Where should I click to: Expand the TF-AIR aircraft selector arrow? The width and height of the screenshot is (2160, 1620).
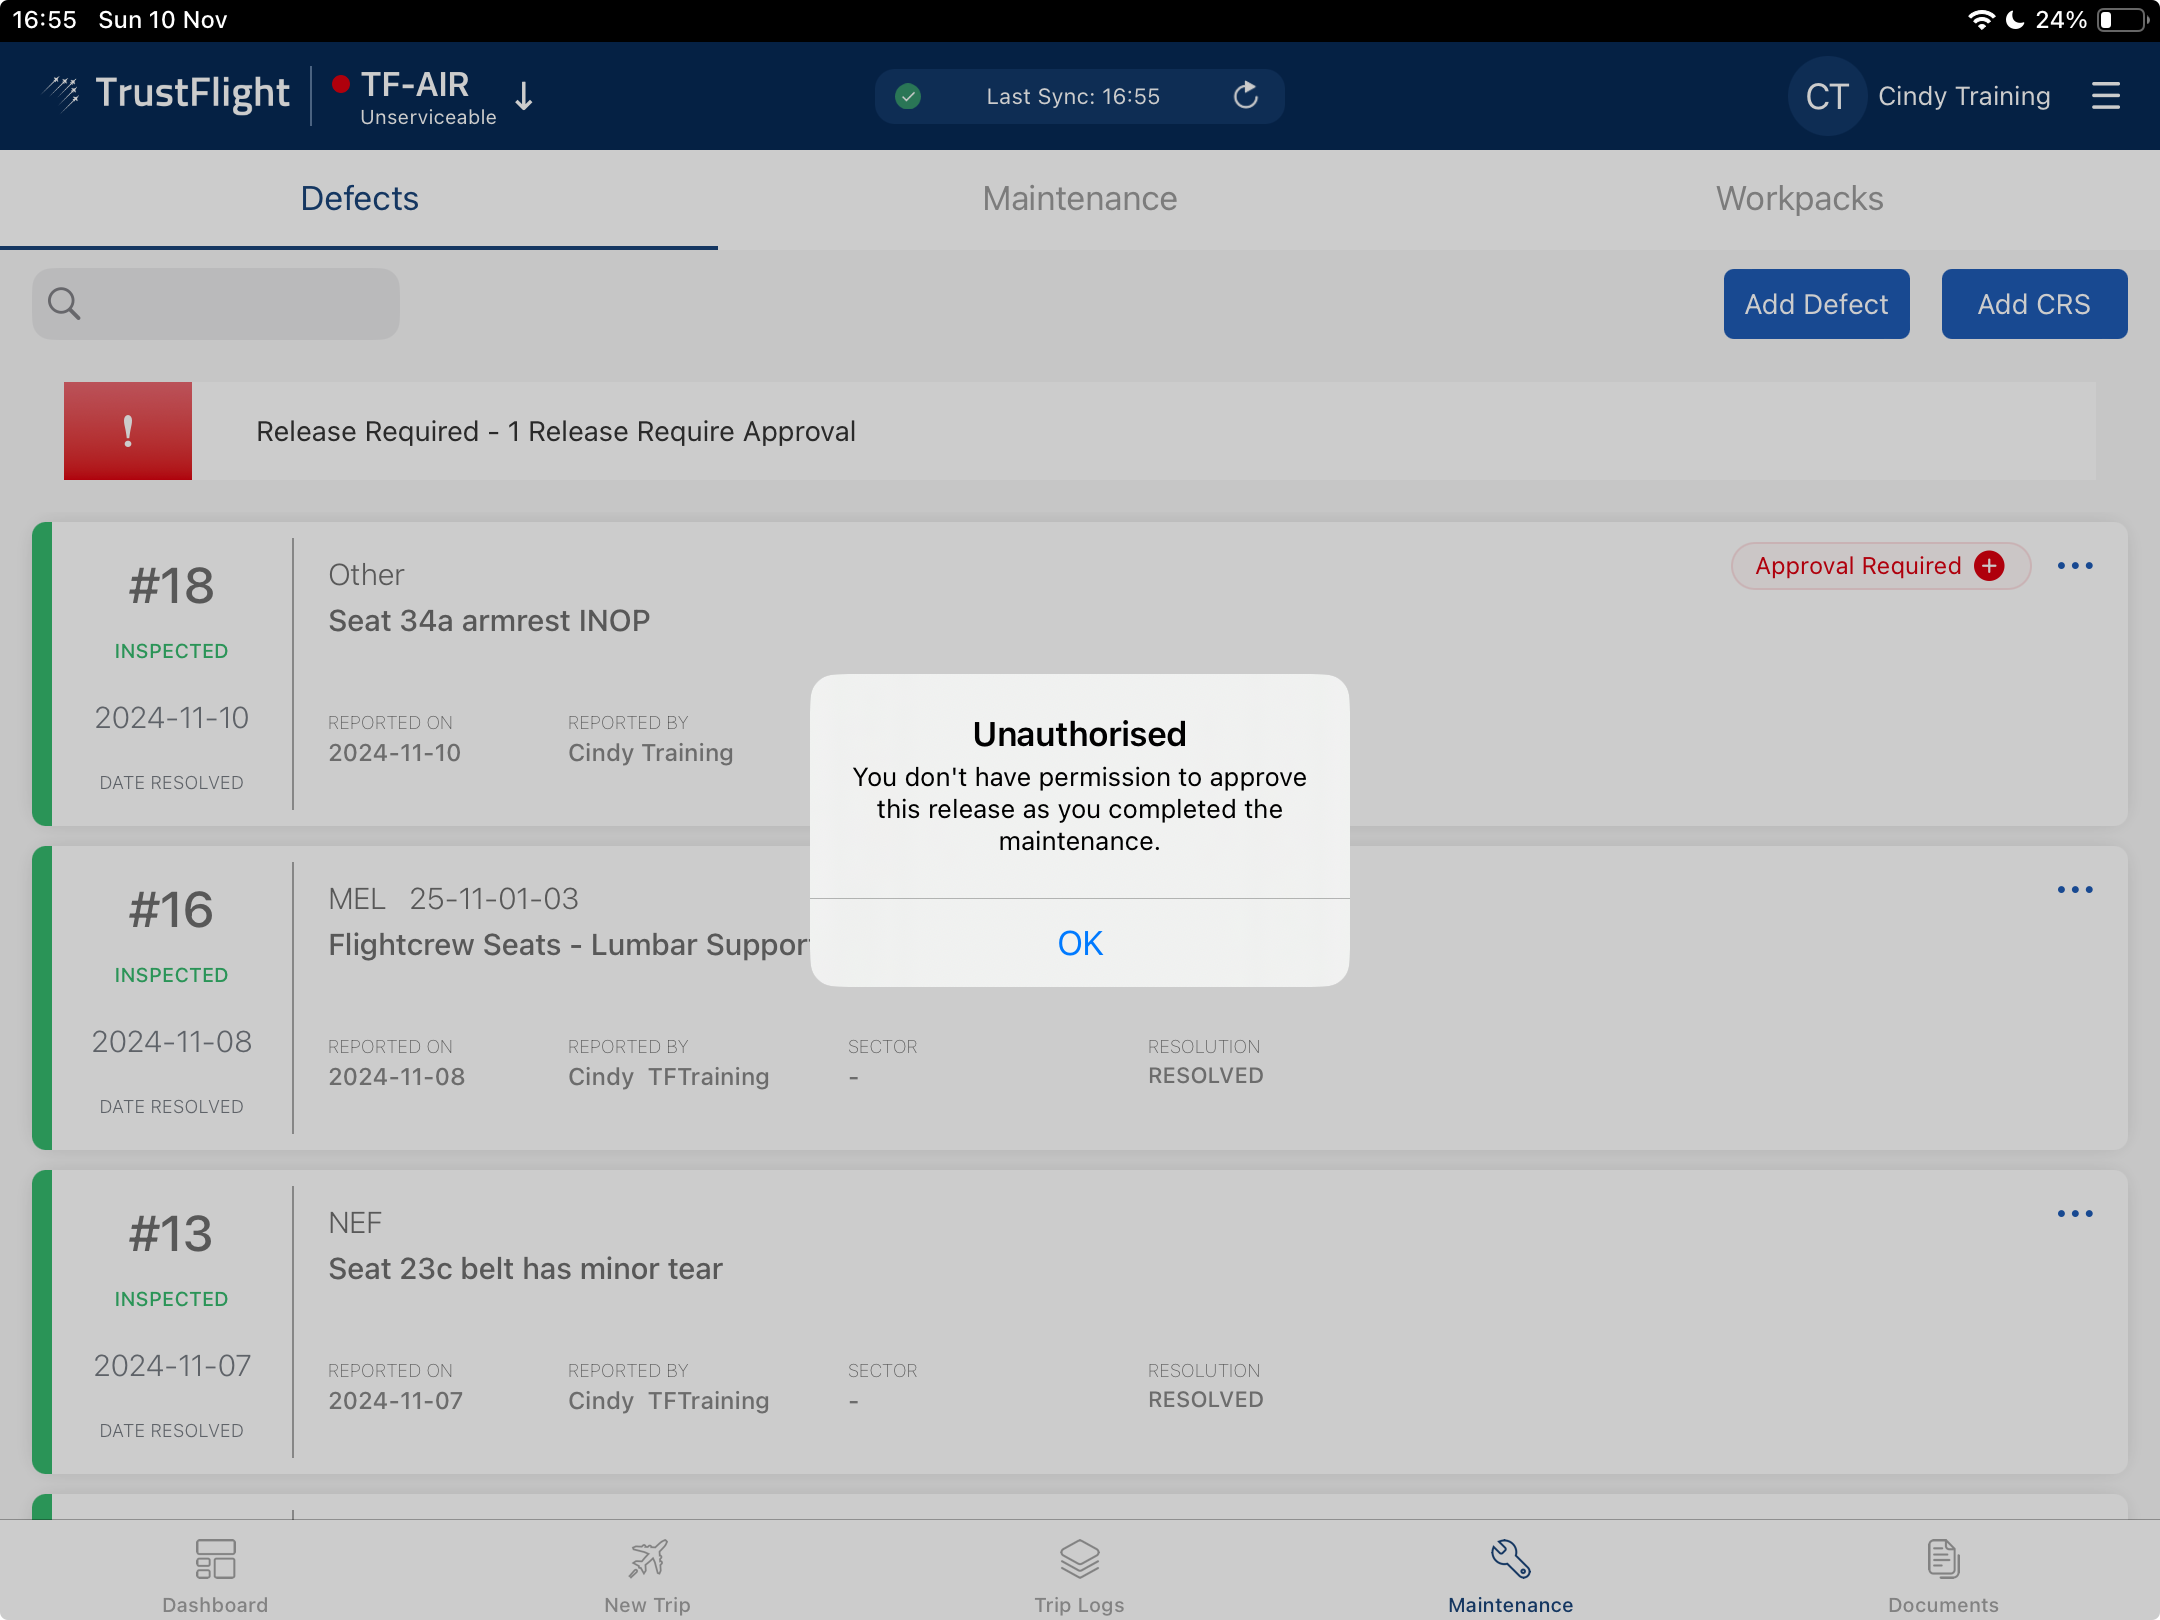click(523, 96)
